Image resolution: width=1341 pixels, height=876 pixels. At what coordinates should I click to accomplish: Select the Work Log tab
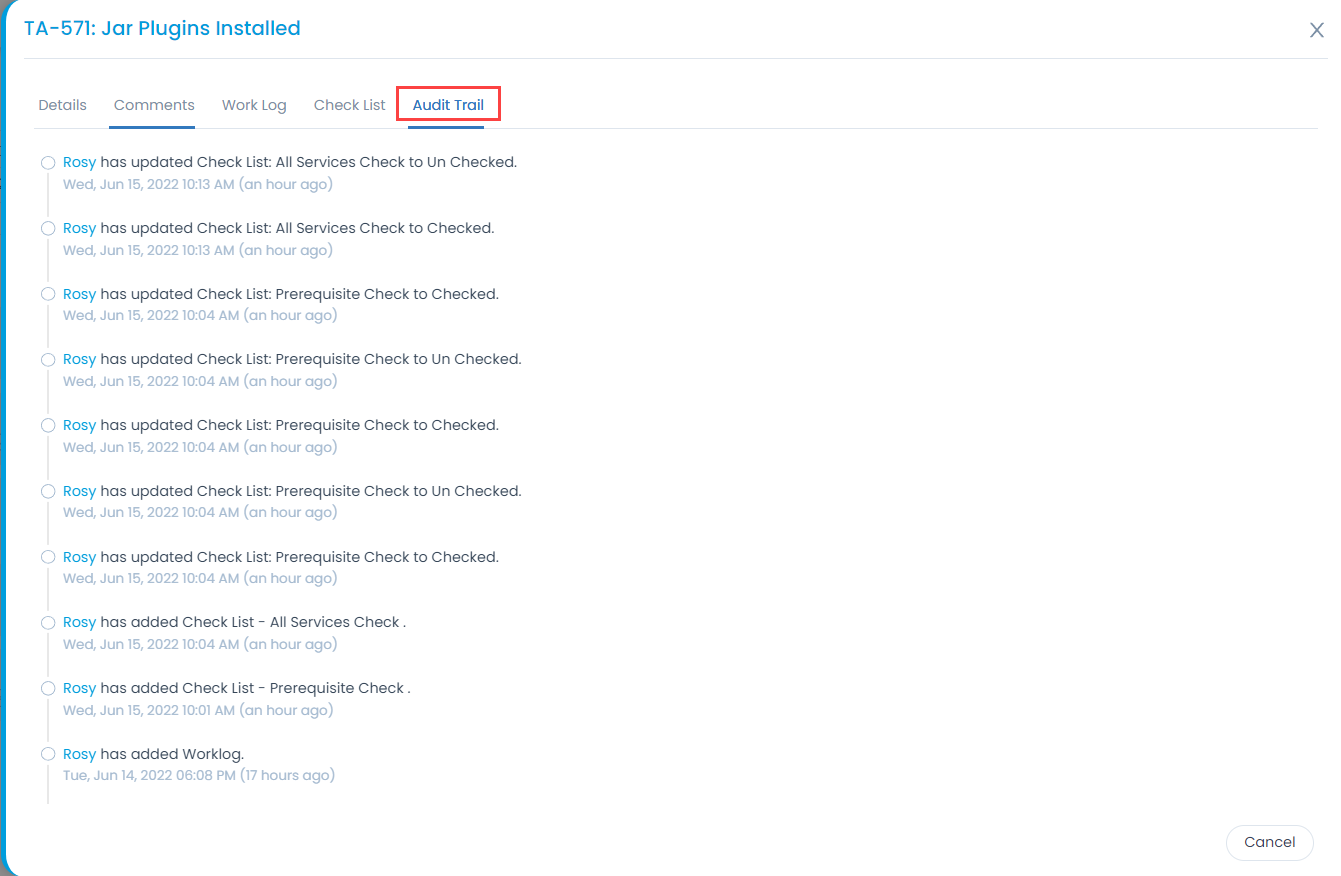pyautogui.click(x=254, y=104)
